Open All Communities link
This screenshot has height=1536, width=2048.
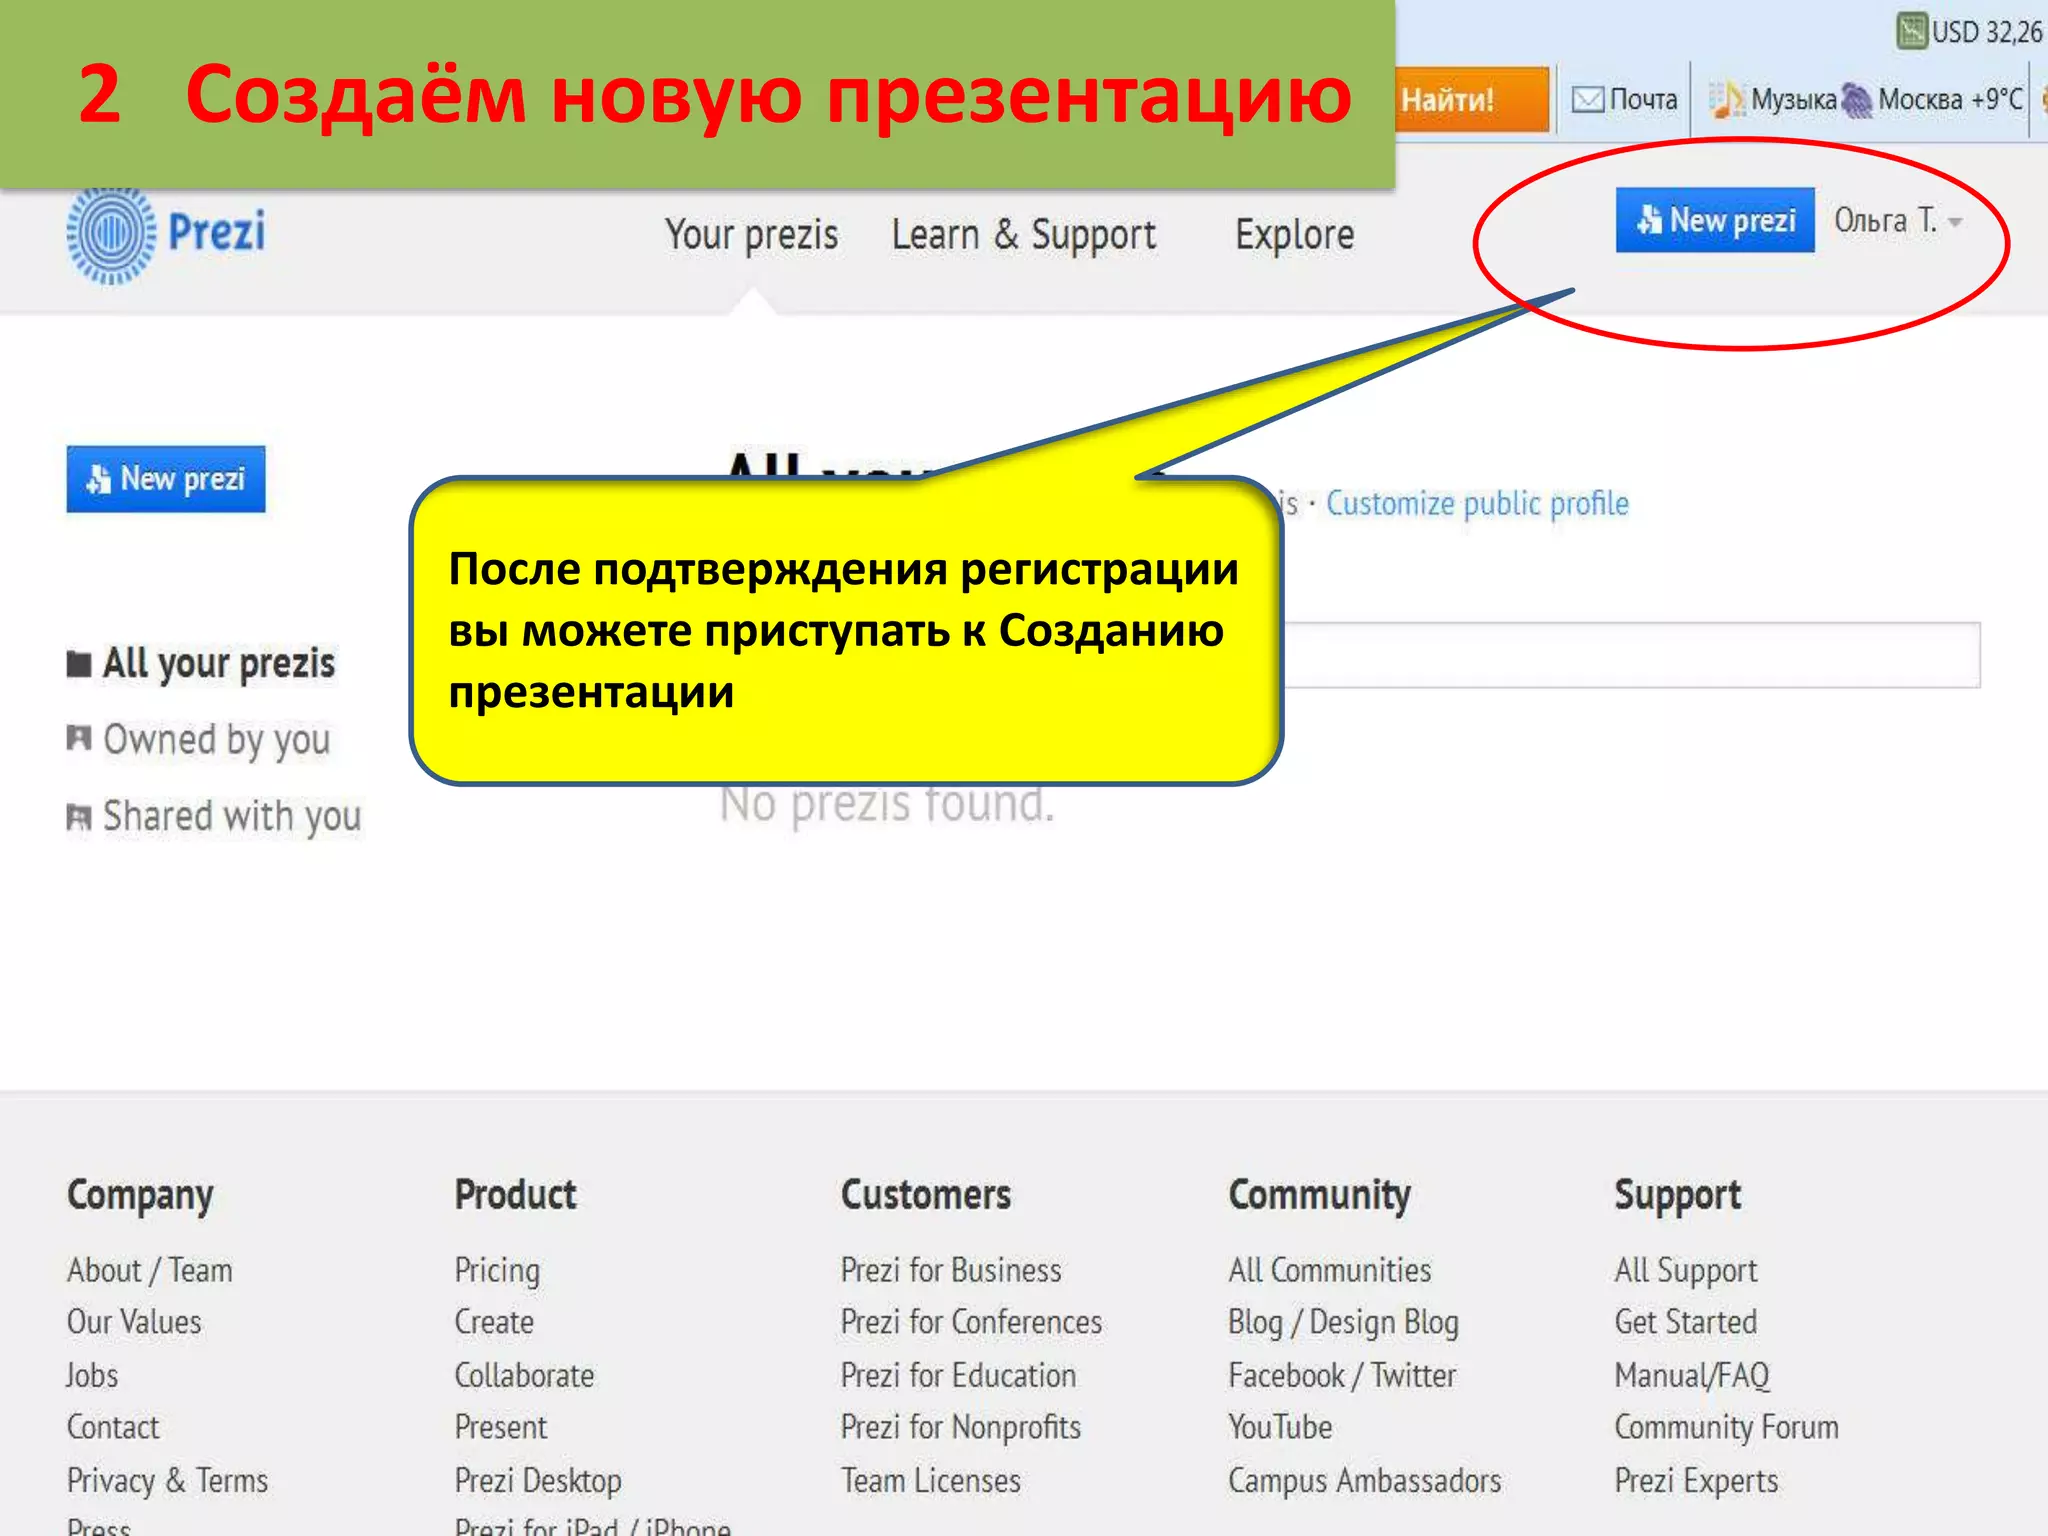1330,1270
